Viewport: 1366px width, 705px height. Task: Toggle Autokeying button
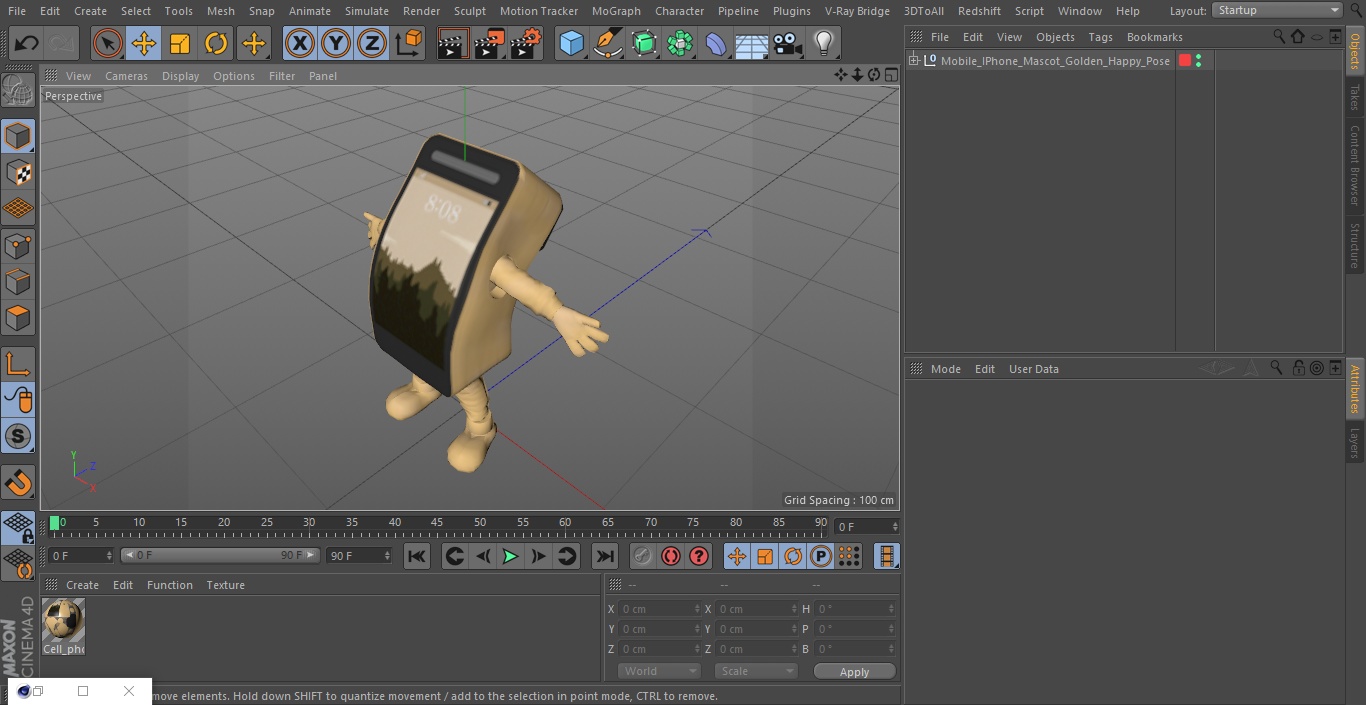(671, 556)
